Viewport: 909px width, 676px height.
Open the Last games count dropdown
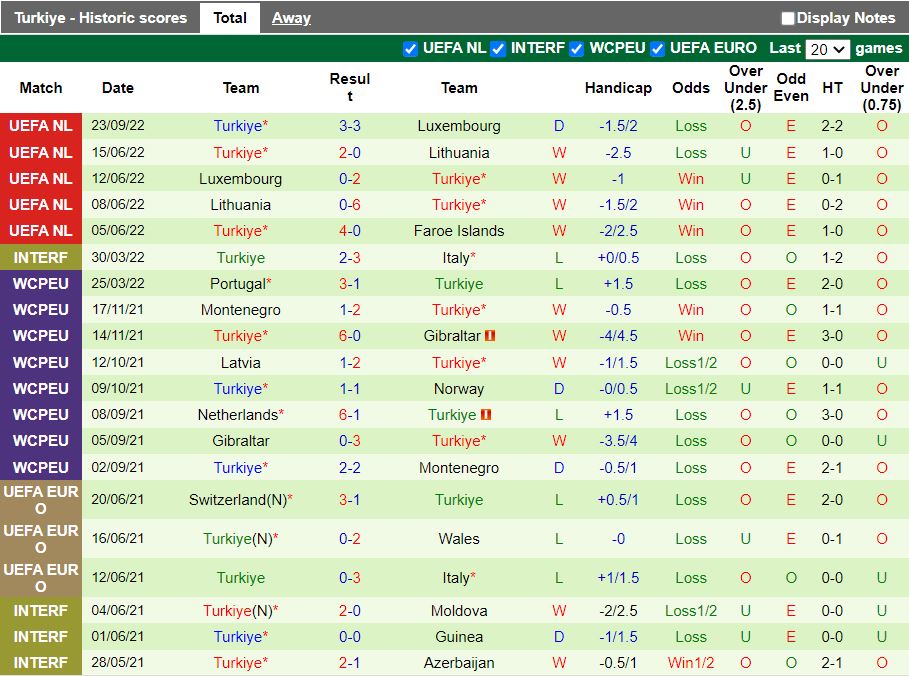827,49
